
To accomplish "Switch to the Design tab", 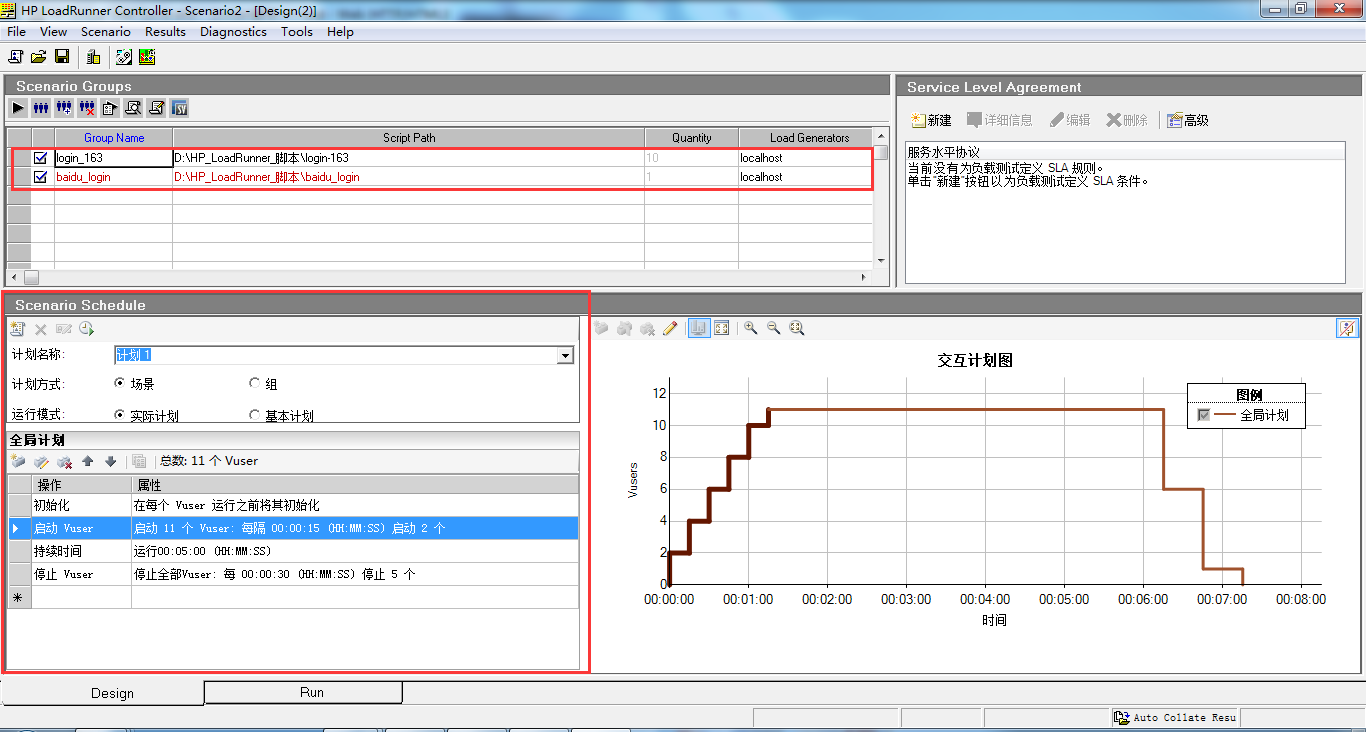I will point(103,693).
